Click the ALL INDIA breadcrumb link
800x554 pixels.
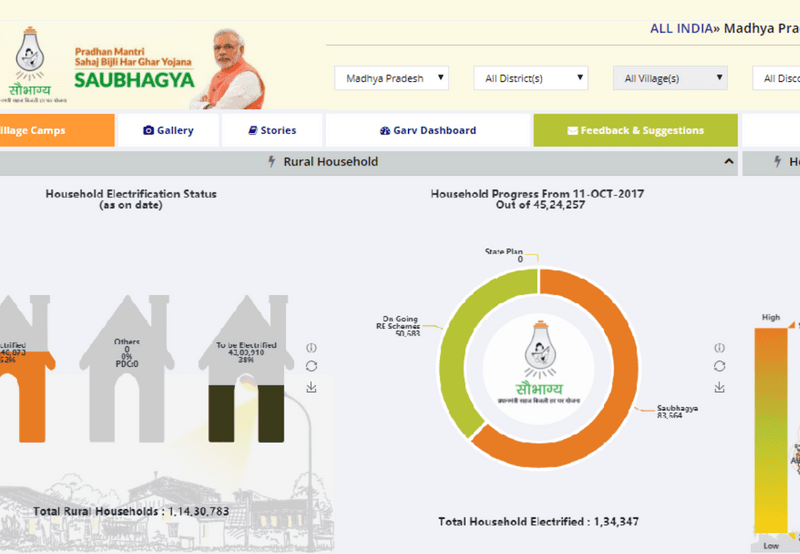[x=679, y=29]
